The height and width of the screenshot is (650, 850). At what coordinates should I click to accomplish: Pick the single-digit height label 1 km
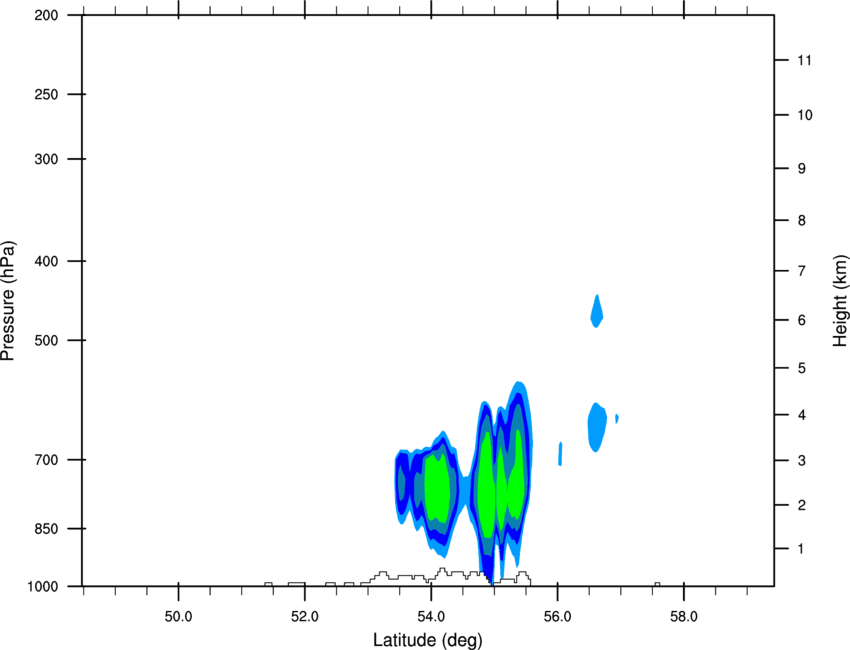[801, 549]
